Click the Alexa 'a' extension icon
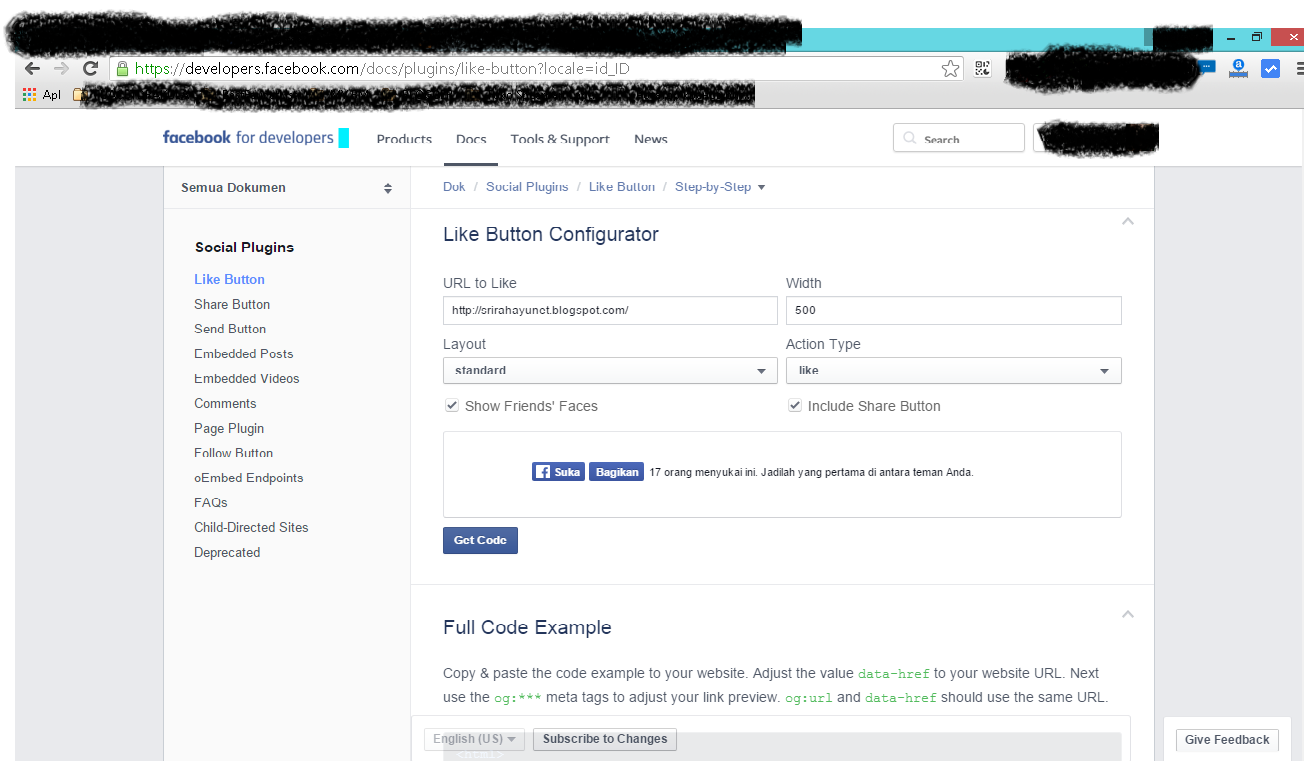This screenshot has width=1304, height=768. tap(1239, 68)
